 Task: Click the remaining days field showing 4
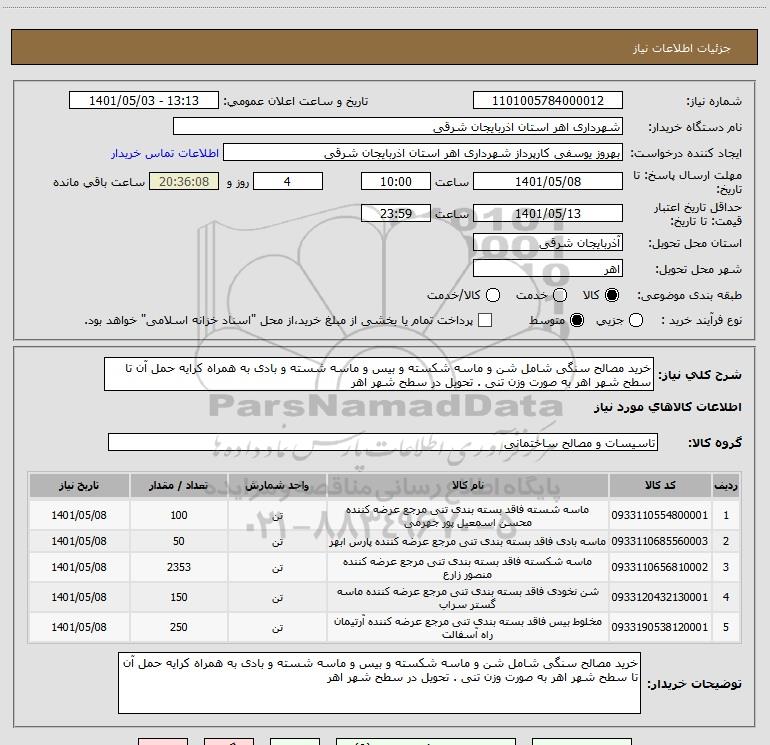[x=288, y=181]
